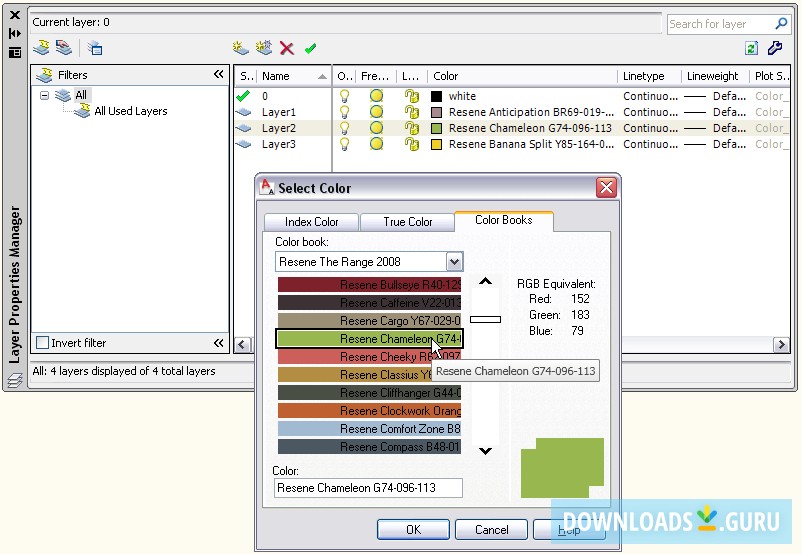
Task: Toggle Lock padlock for Layer3
Action: tap(411, 144)
